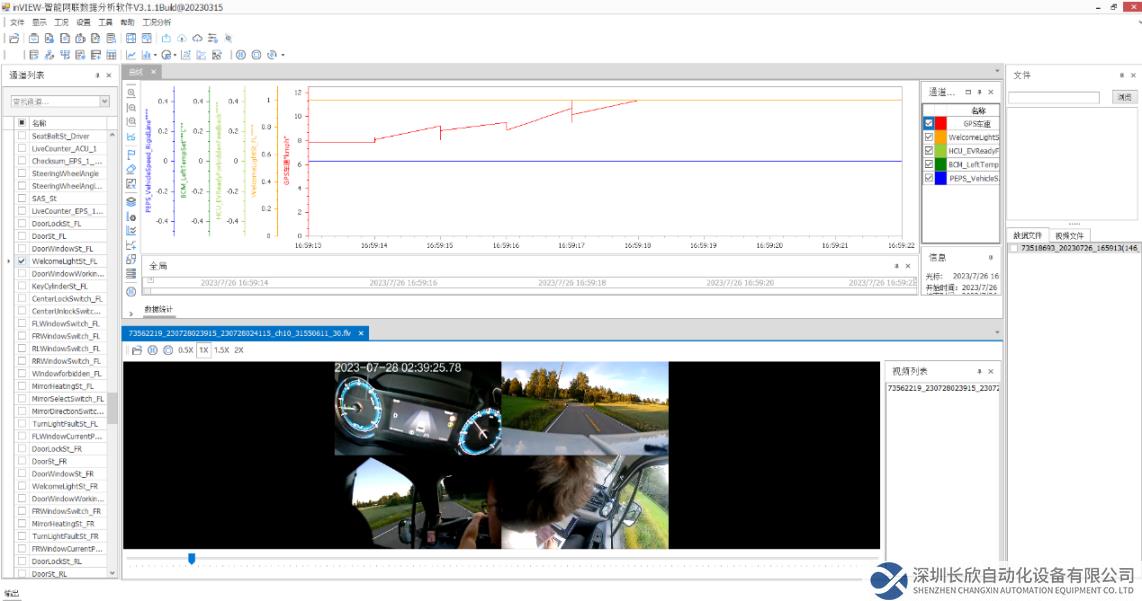This screenshot has height=601, width=1142.
Task: Click the open folder icon in top toolbar
Action: 15,38
